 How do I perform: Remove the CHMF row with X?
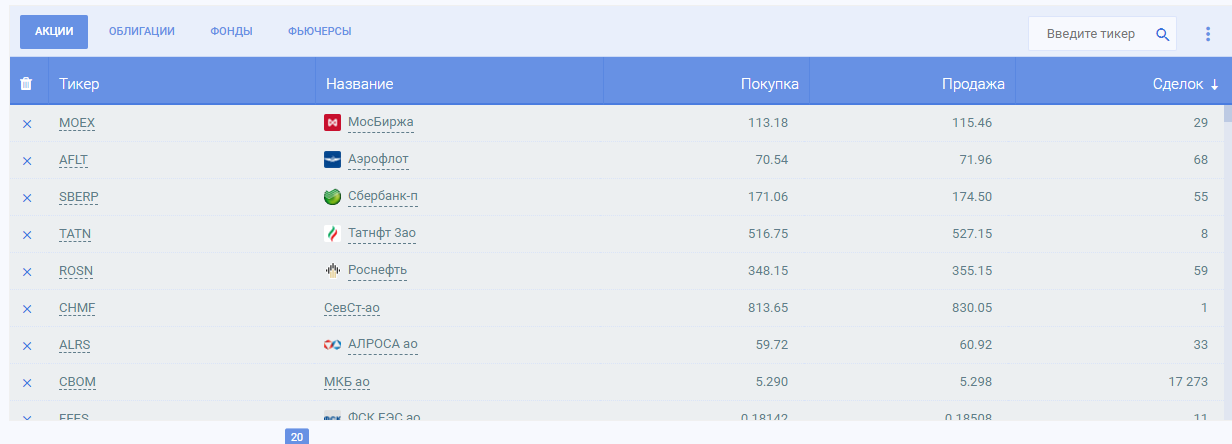(x=27, y=308)
